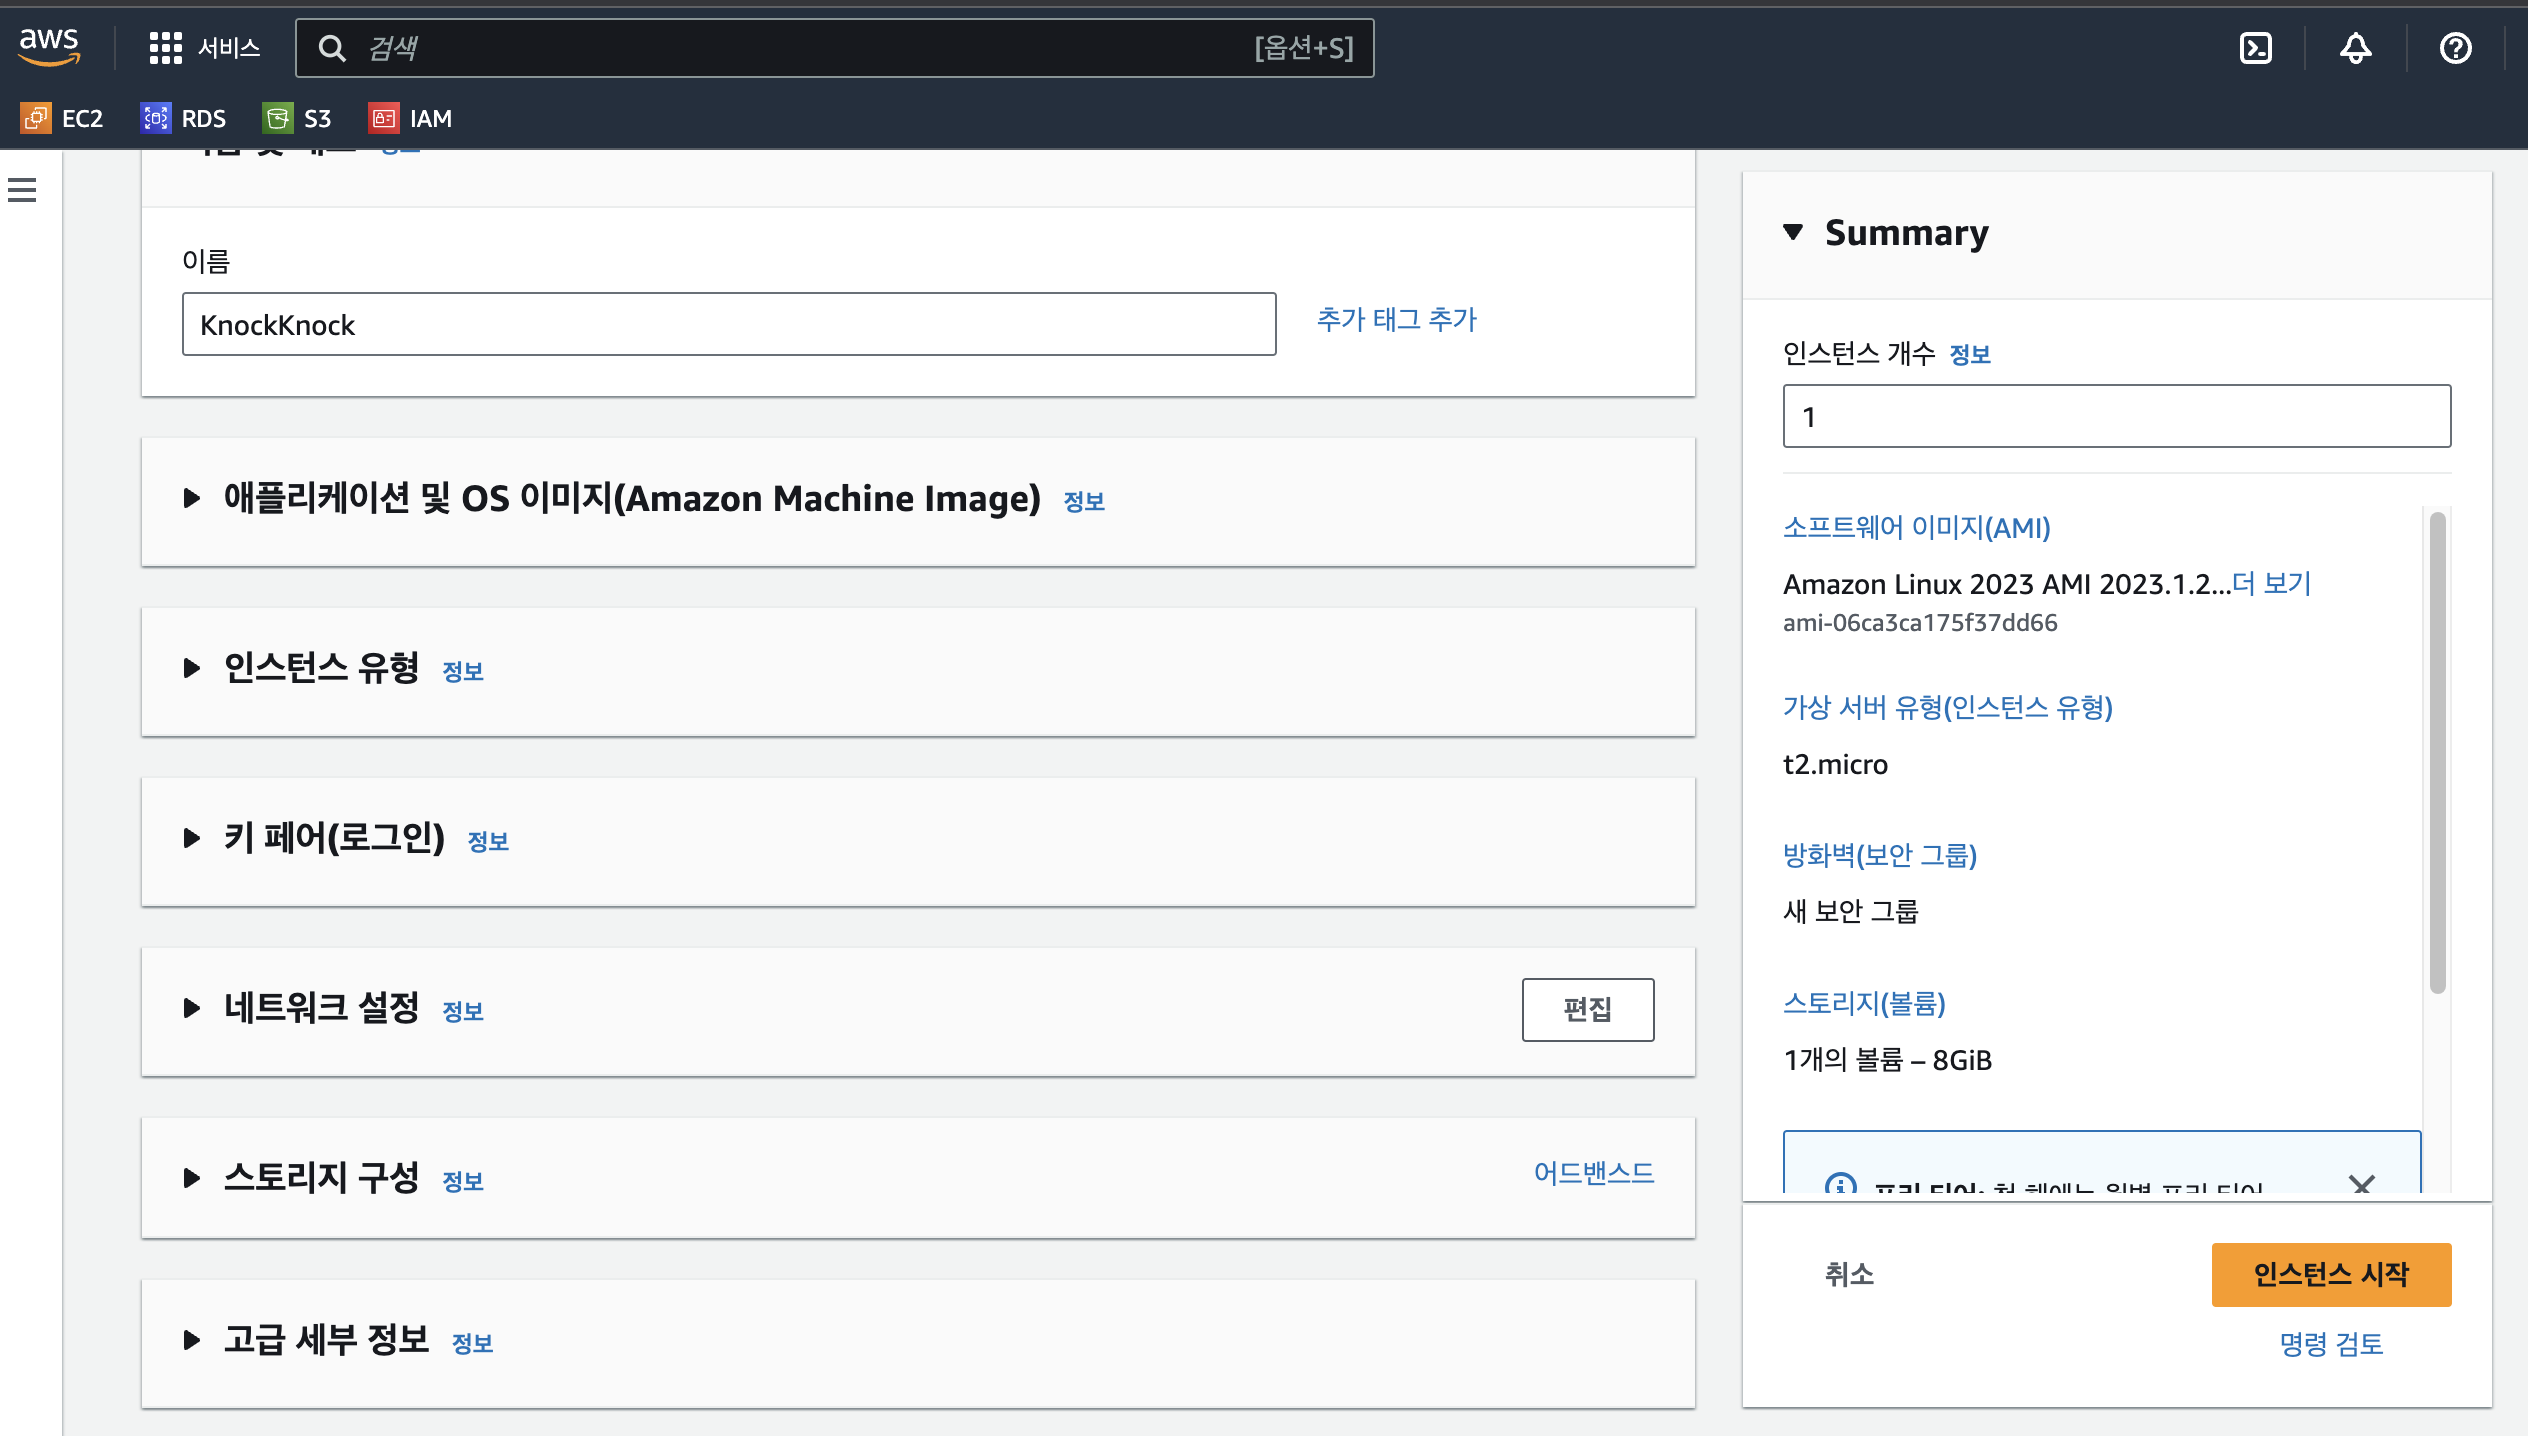Open the CloudShell terminal icon
The image size is (2528, 1436).
(2255, 48)
